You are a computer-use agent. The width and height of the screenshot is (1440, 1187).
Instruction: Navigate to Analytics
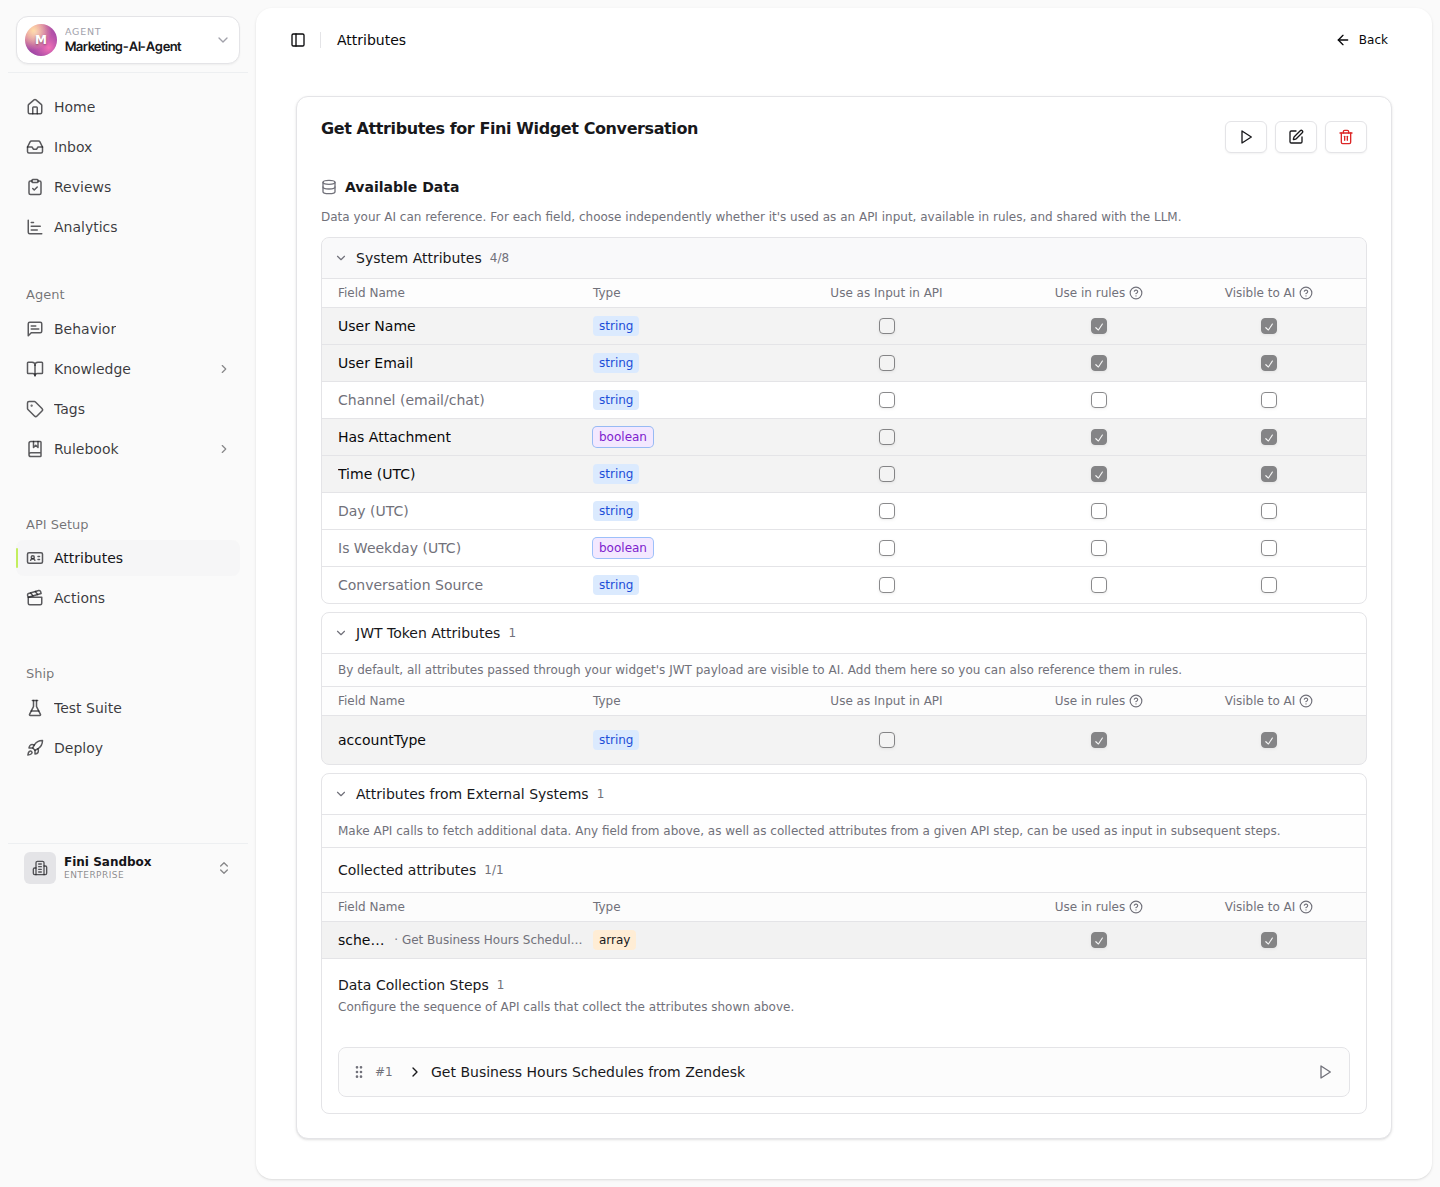tap(128, 227)
